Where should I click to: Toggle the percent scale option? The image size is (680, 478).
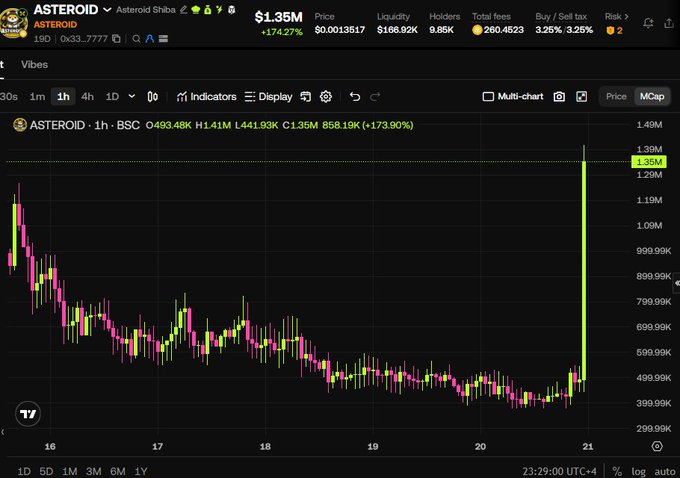point(617,471)
